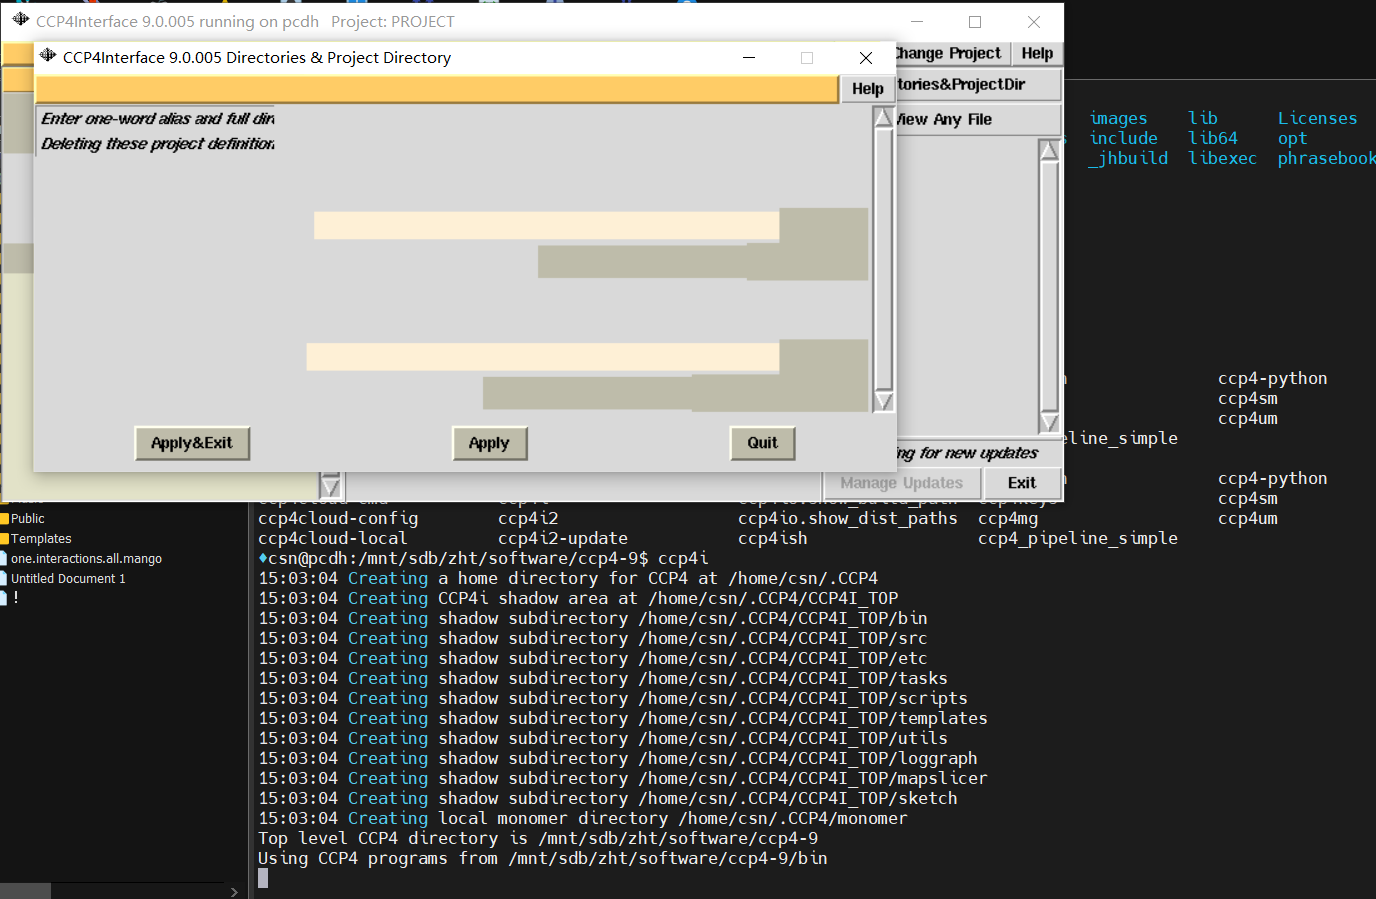Image resolution: width=1376 pixels, height=899 pixels.
Task: Minimize the Directories & Project Directory dialog
Action: (748, 58)
